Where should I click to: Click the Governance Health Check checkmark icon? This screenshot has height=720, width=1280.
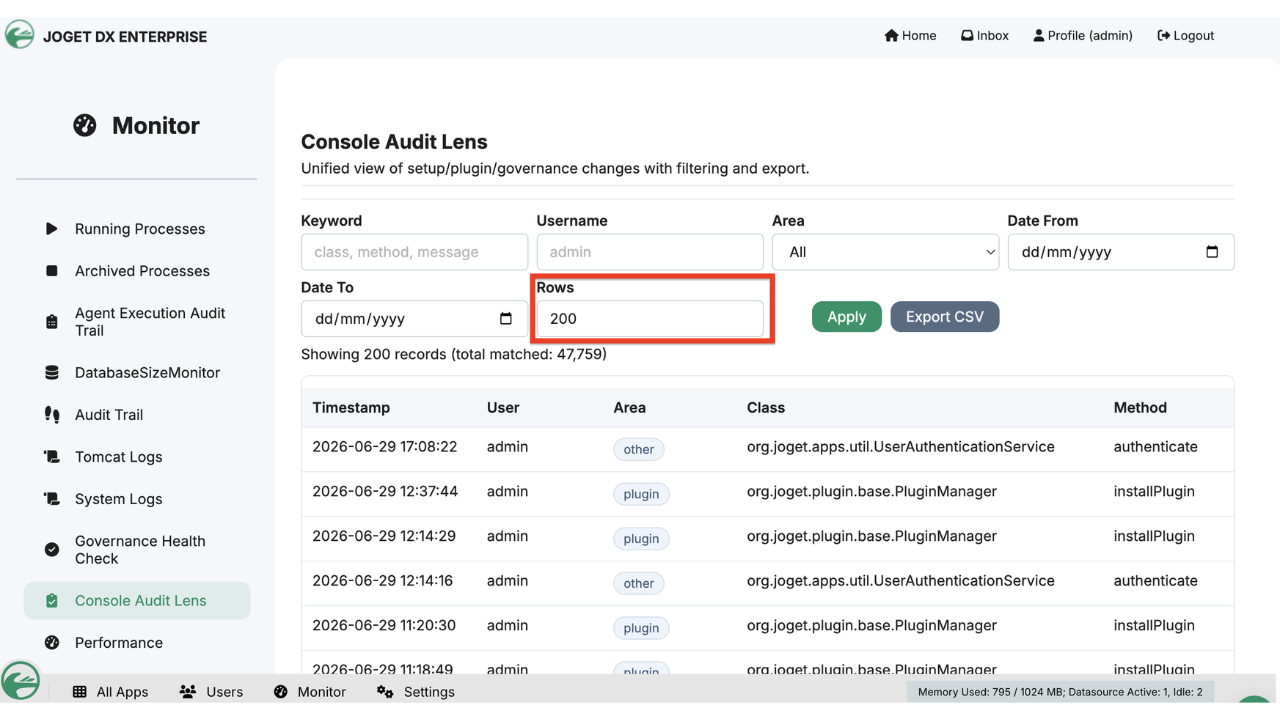pyautogui.click(x=52, y=550)
